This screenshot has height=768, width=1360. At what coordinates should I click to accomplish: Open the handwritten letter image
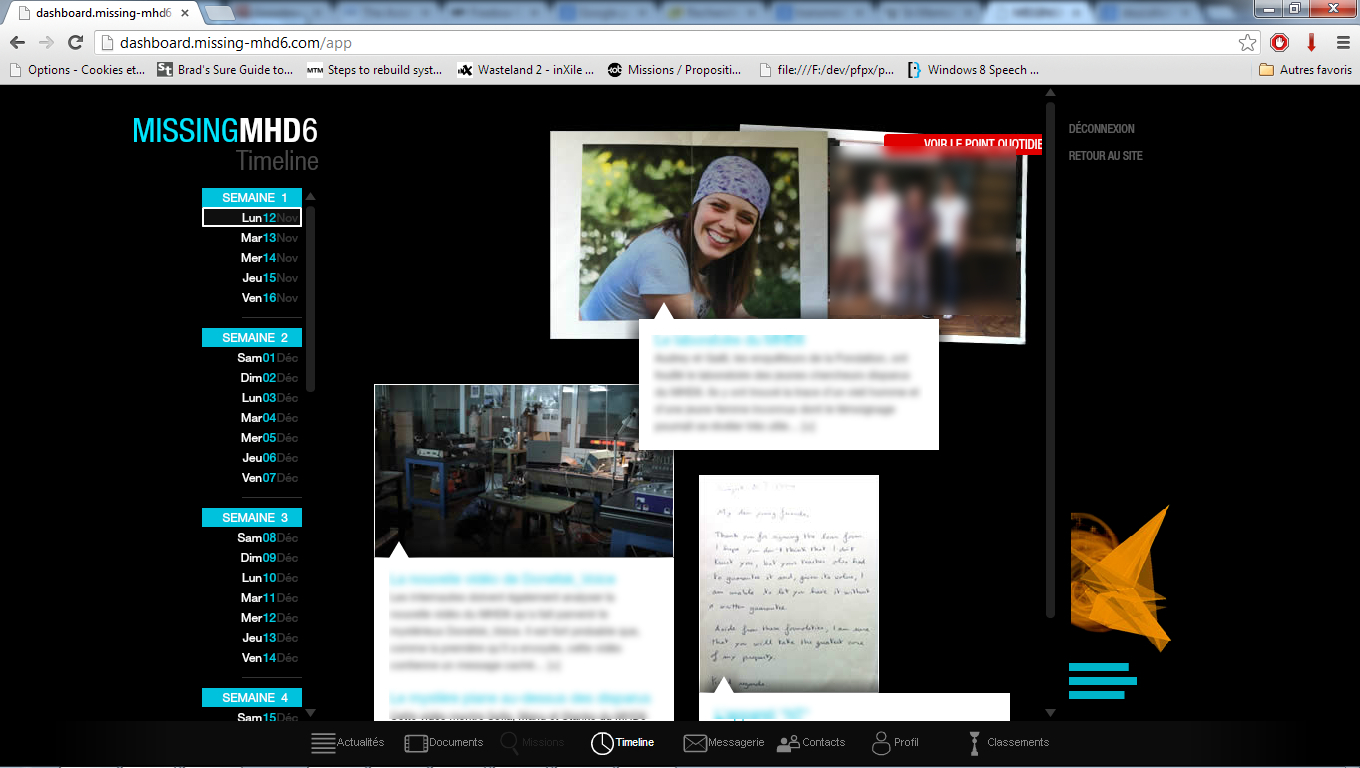coord(789,584)
